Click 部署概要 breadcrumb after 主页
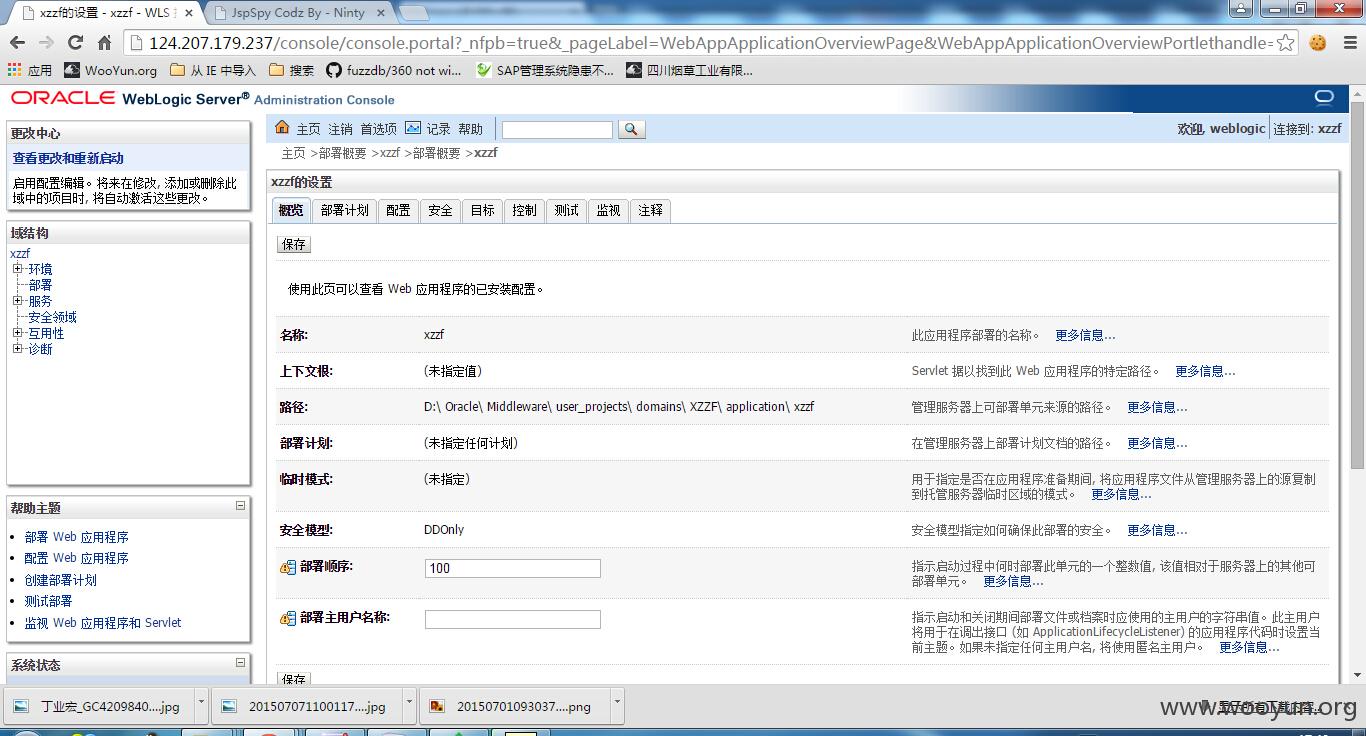The width and height of the screenshot is (1366, 736). click(x=343, y=153)
